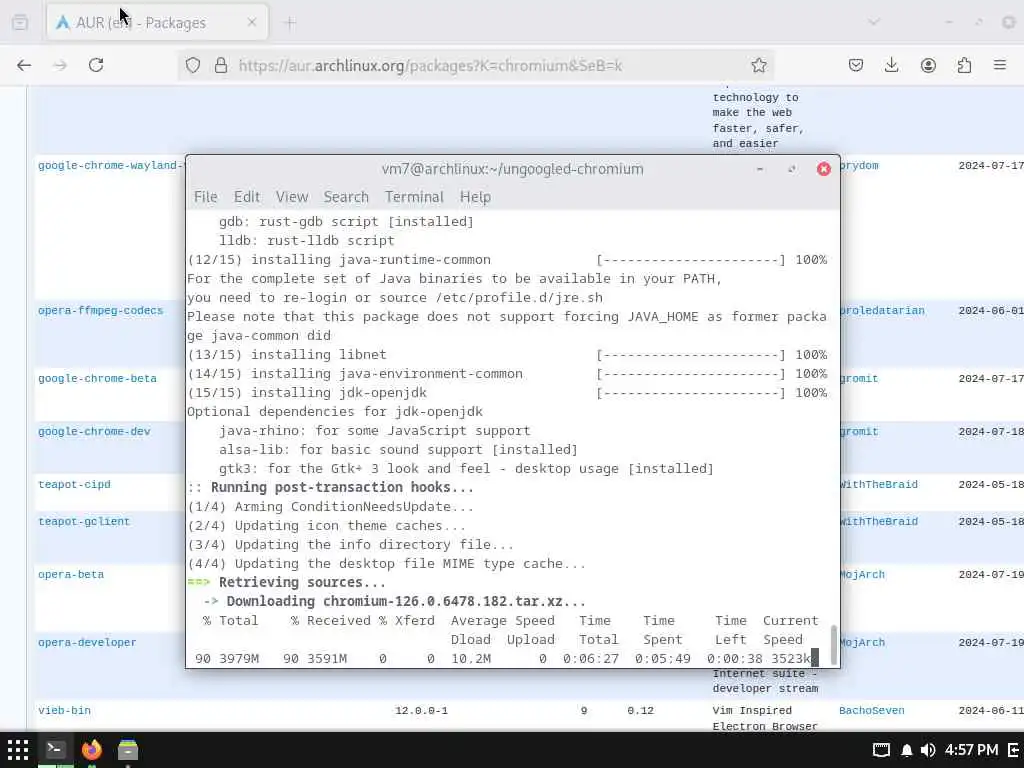Screen dimensions: 1024x768
Task: Open notifications bell in tray
Action: tap(906, 750)
